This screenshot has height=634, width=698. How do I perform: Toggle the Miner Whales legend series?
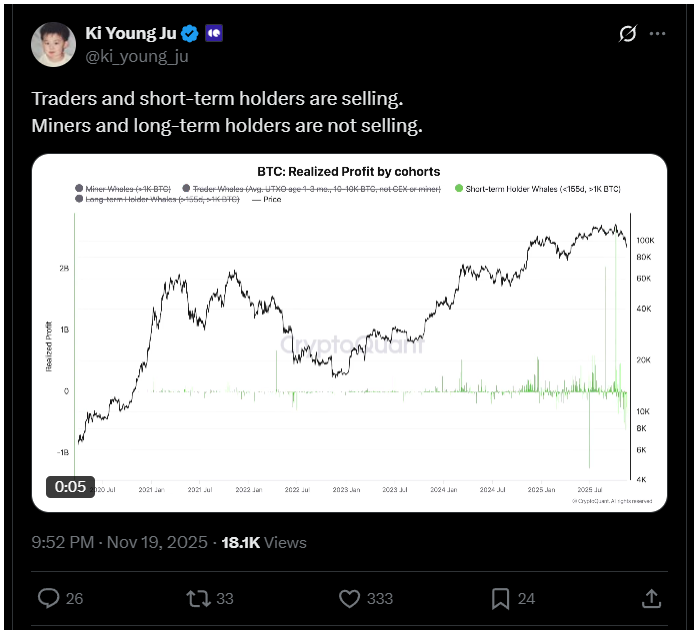click(118, 188)
